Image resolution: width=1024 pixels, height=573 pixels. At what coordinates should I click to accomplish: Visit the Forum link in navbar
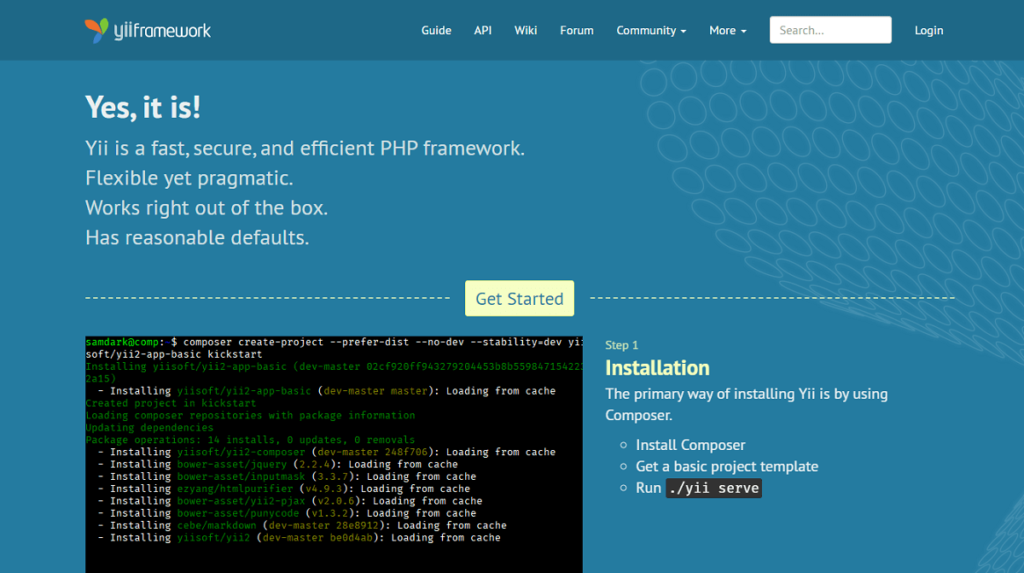[577, 30]
